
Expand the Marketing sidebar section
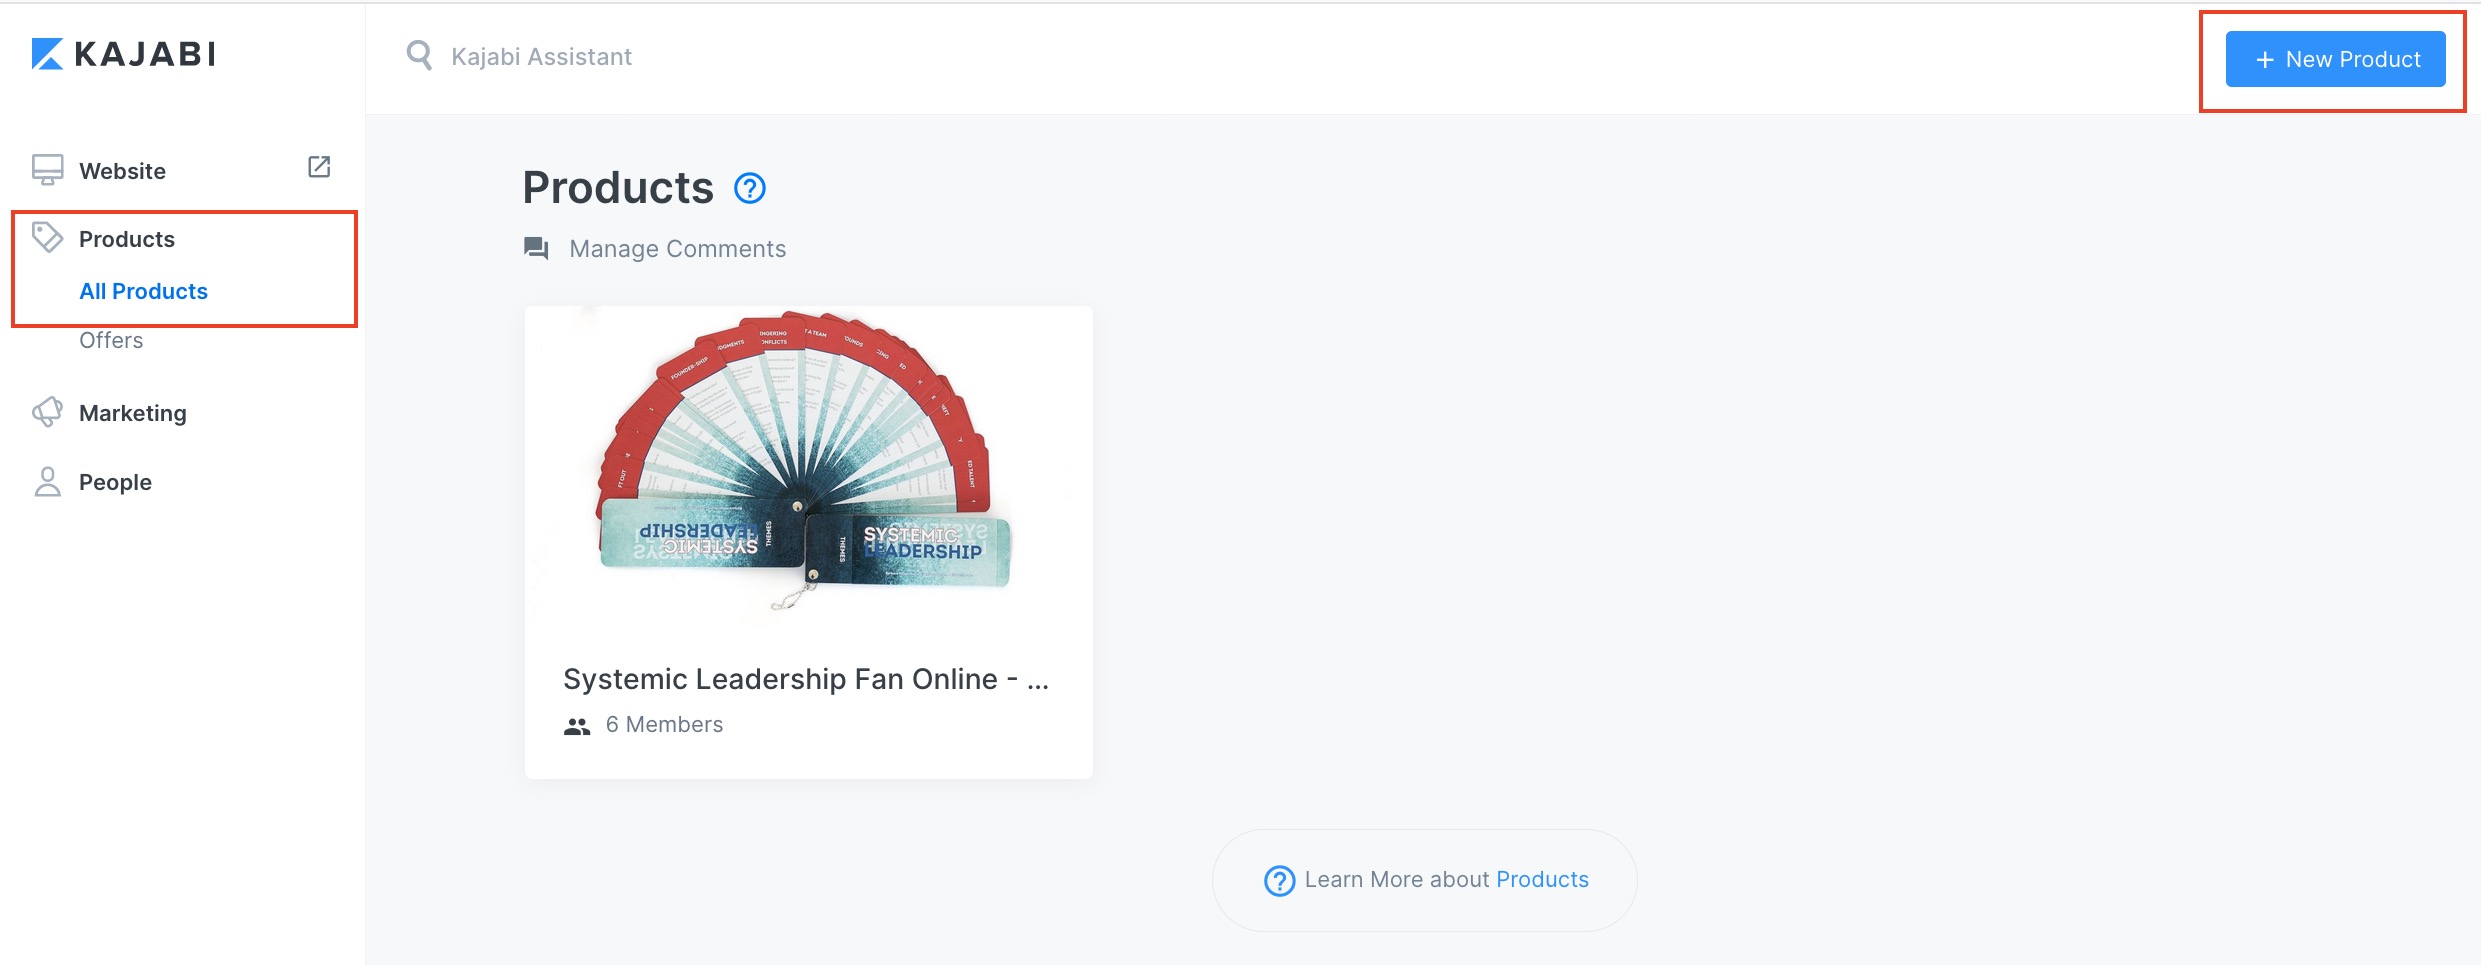tap(132, 413)
